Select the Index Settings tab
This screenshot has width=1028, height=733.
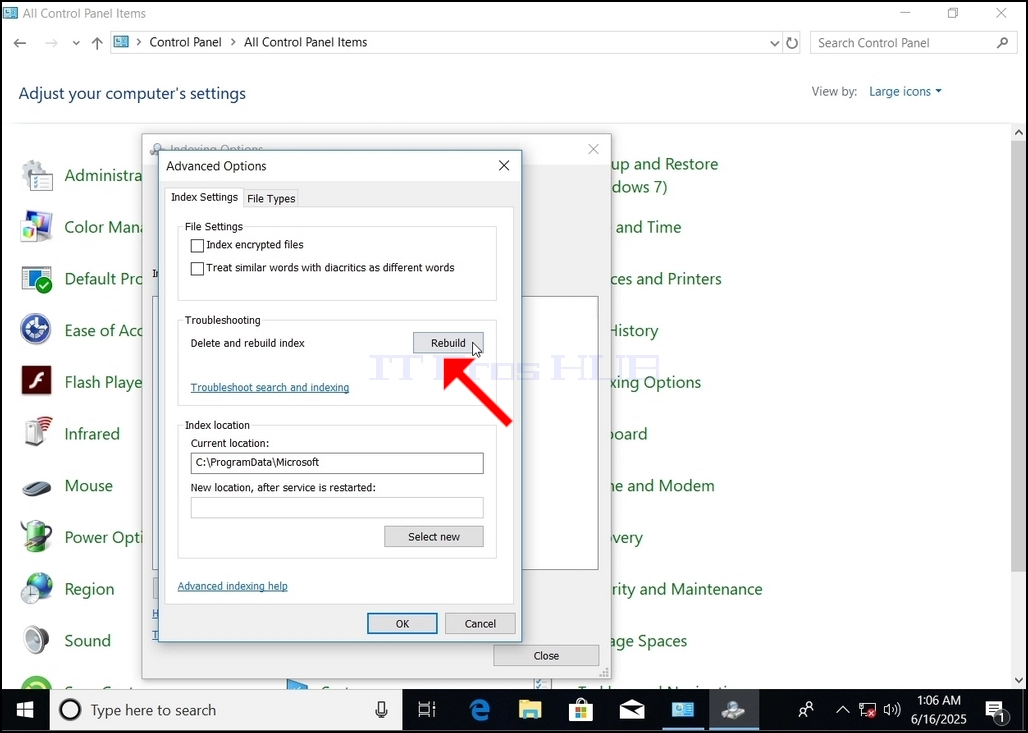(x=204, y=197)
